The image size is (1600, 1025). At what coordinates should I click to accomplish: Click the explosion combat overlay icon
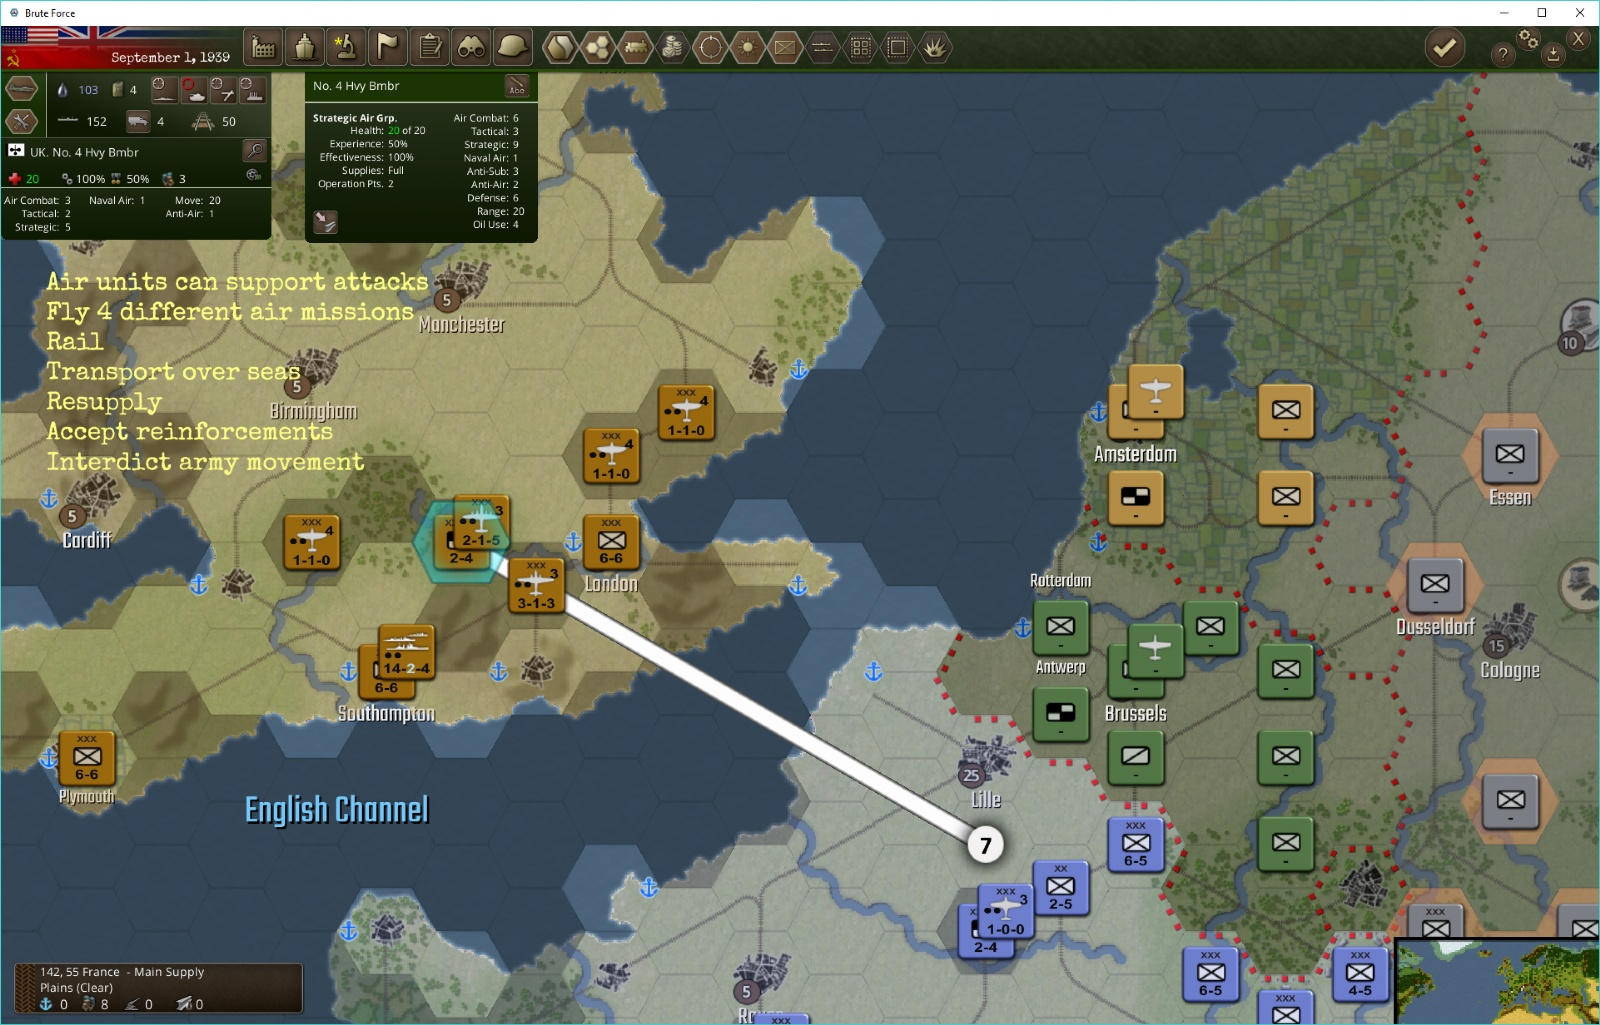[x=933, y=48]
